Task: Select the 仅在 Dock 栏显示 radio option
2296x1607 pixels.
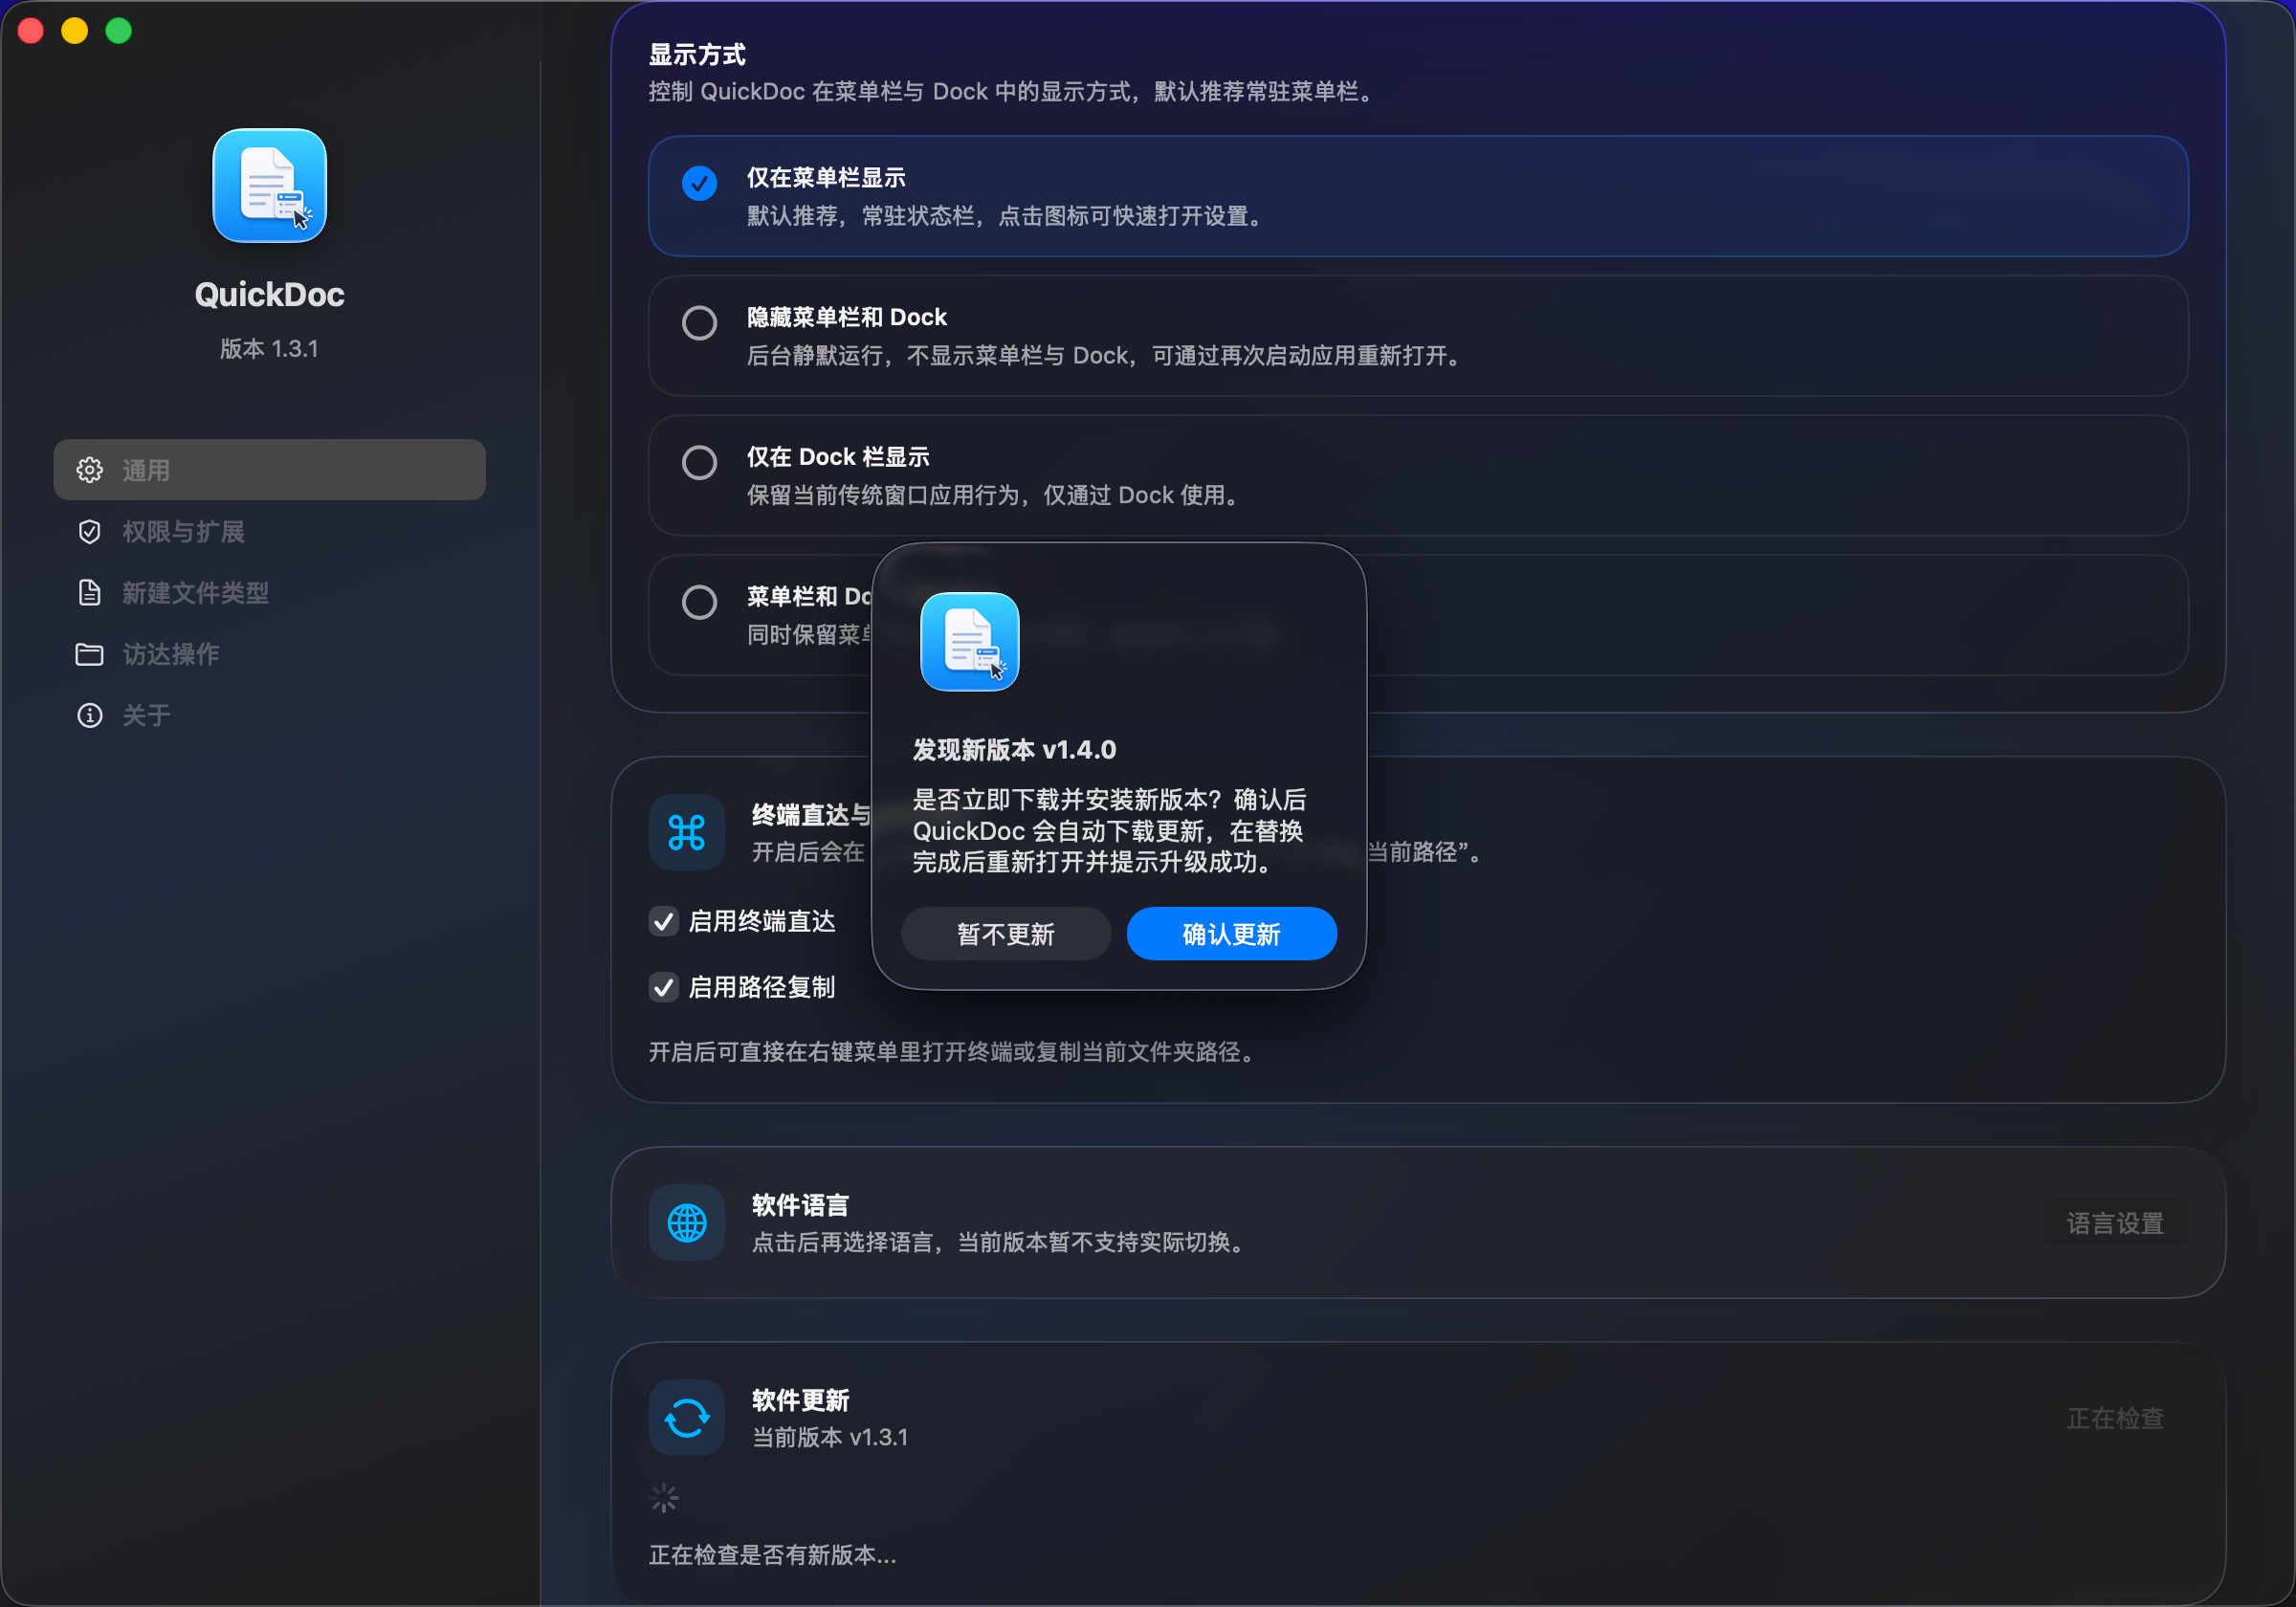Action: (x=699, y=462)
